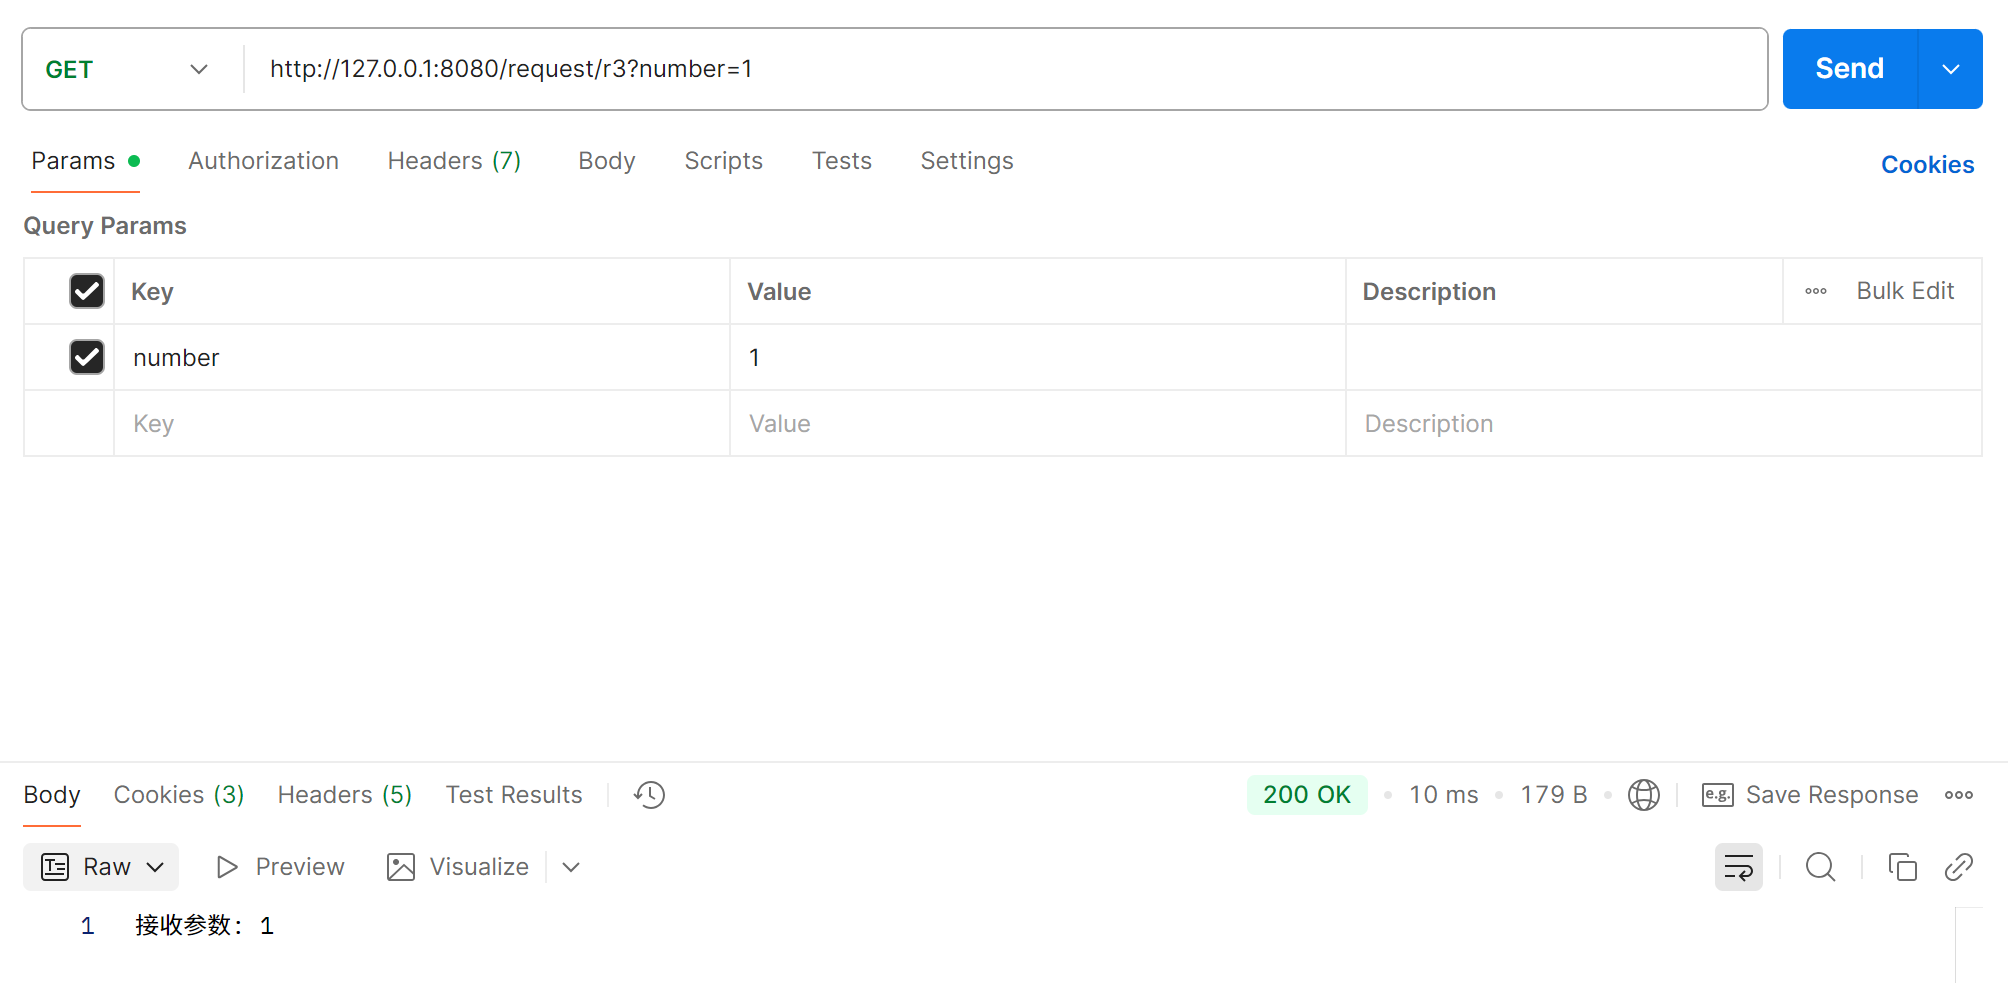Image resolution: width=2008 pixels, height=983 pixels.
Task: Click the network globe icon
Action: coord(1643,795)
